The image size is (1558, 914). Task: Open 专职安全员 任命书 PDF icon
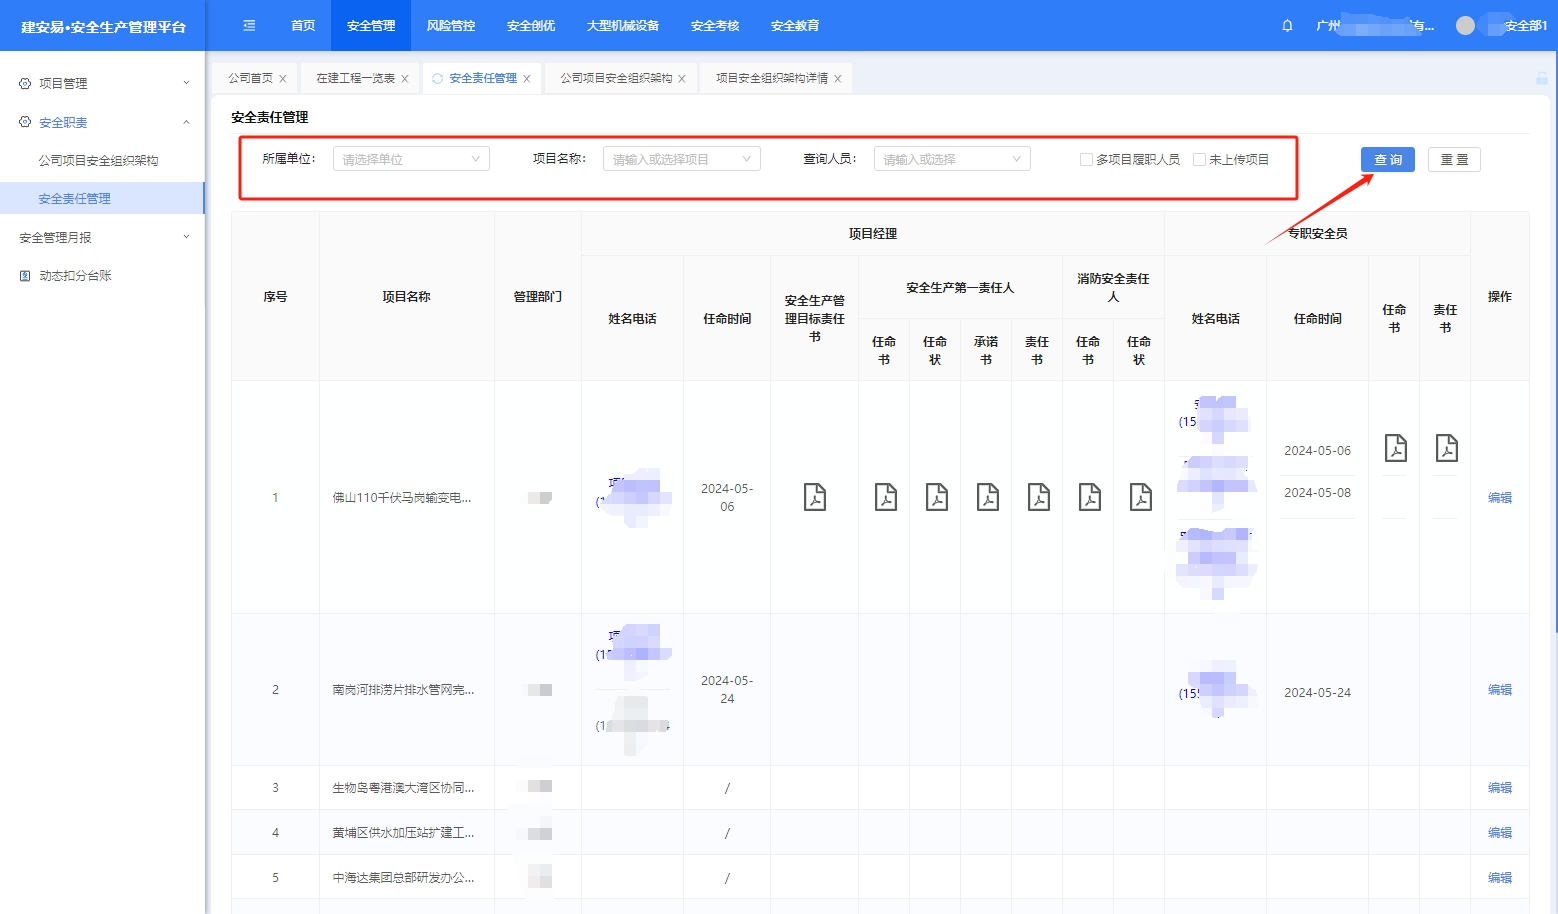(x=1395, y=448)
